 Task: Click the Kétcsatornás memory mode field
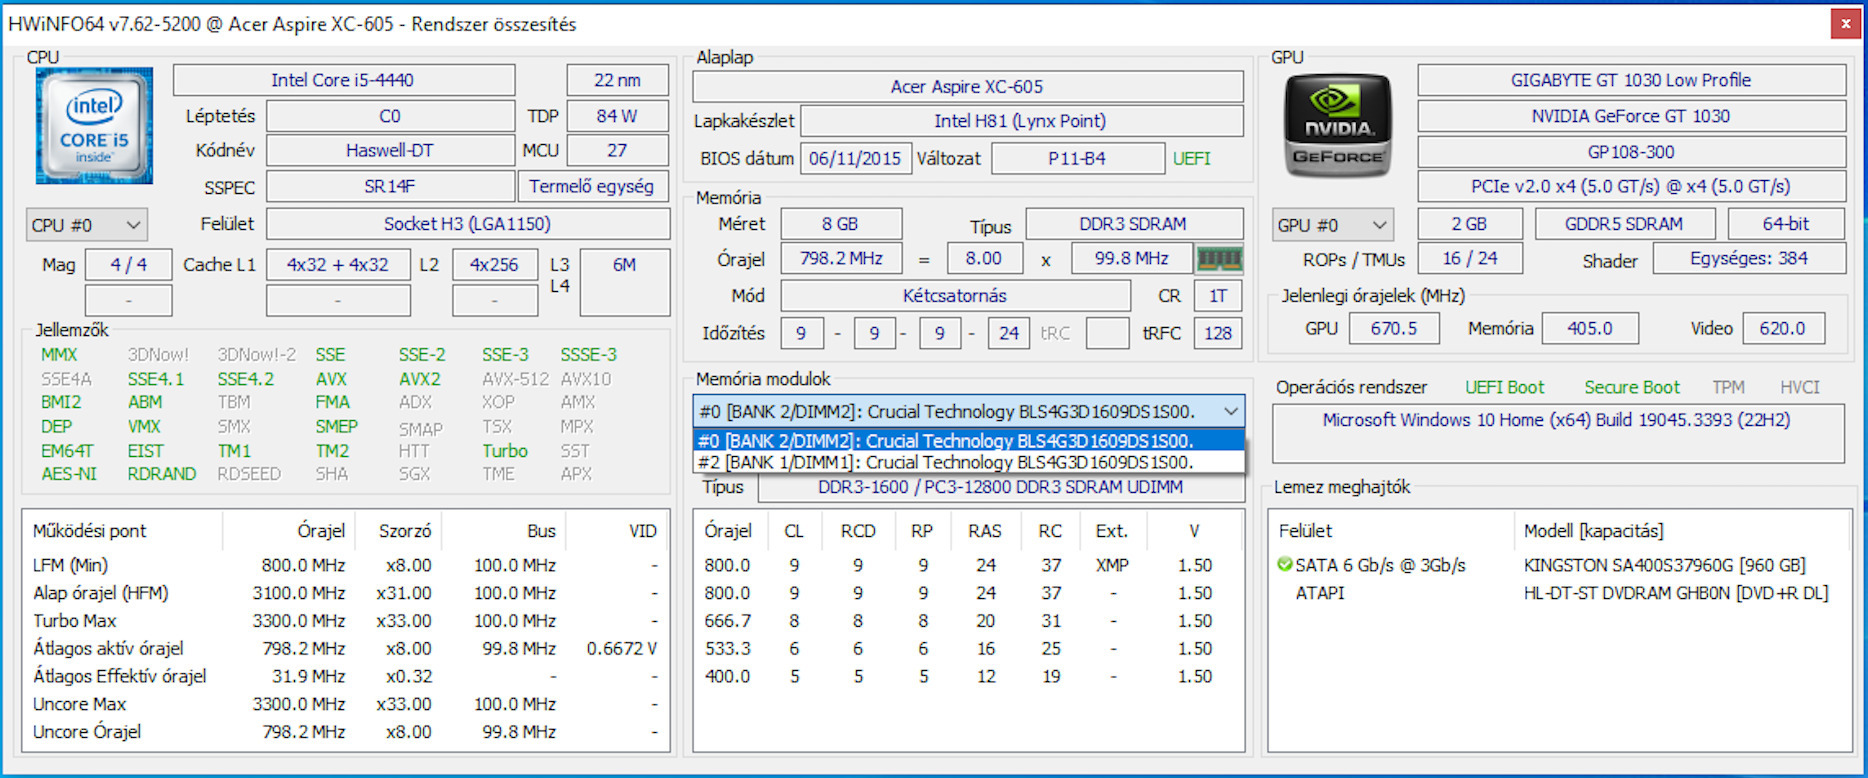955,296
